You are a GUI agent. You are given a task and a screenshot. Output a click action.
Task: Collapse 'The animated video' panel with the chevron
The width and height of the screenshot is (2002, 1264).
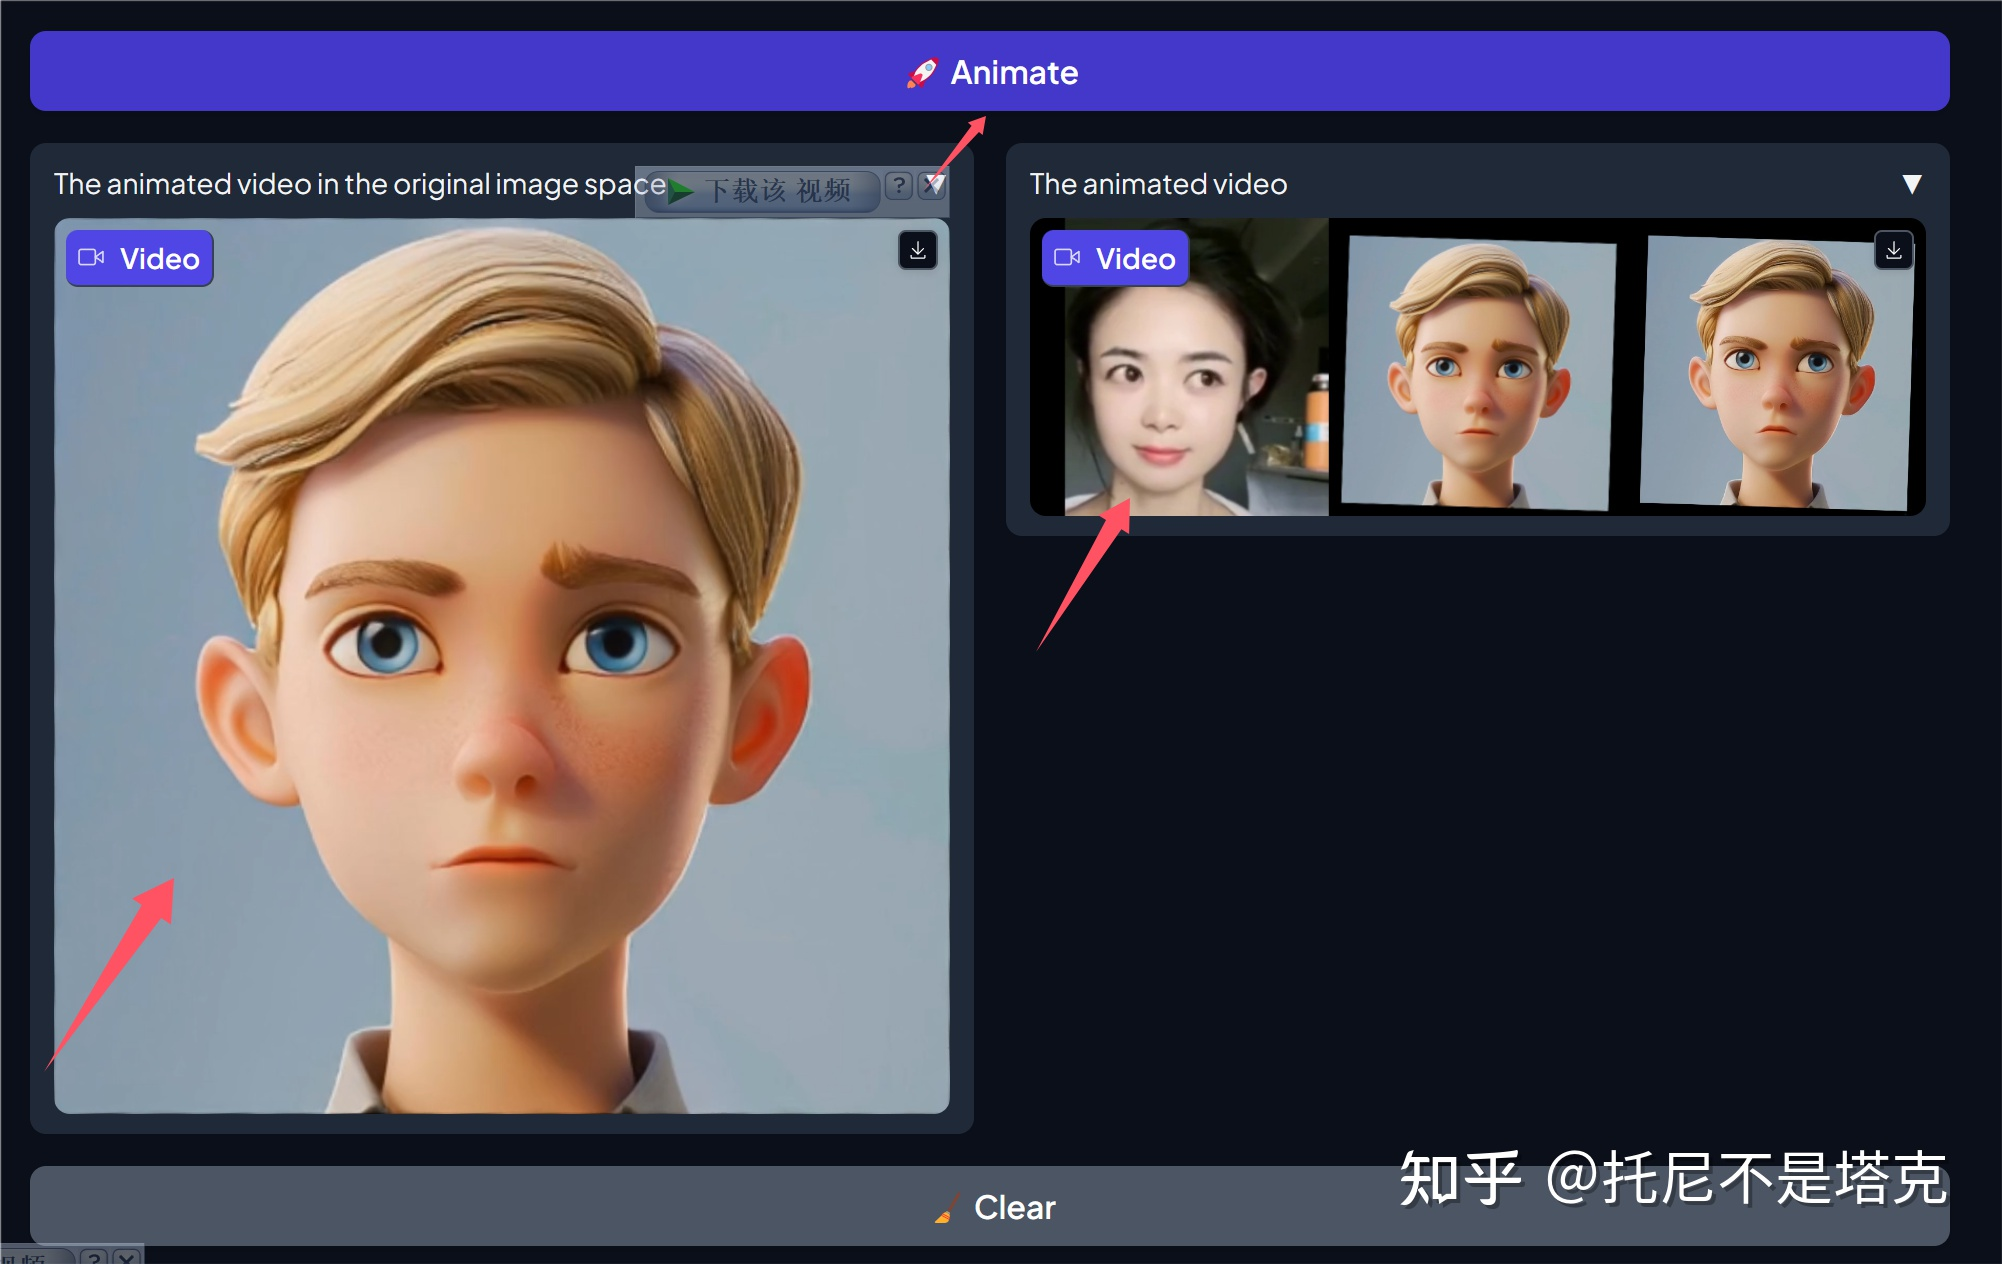(1912, 184)
